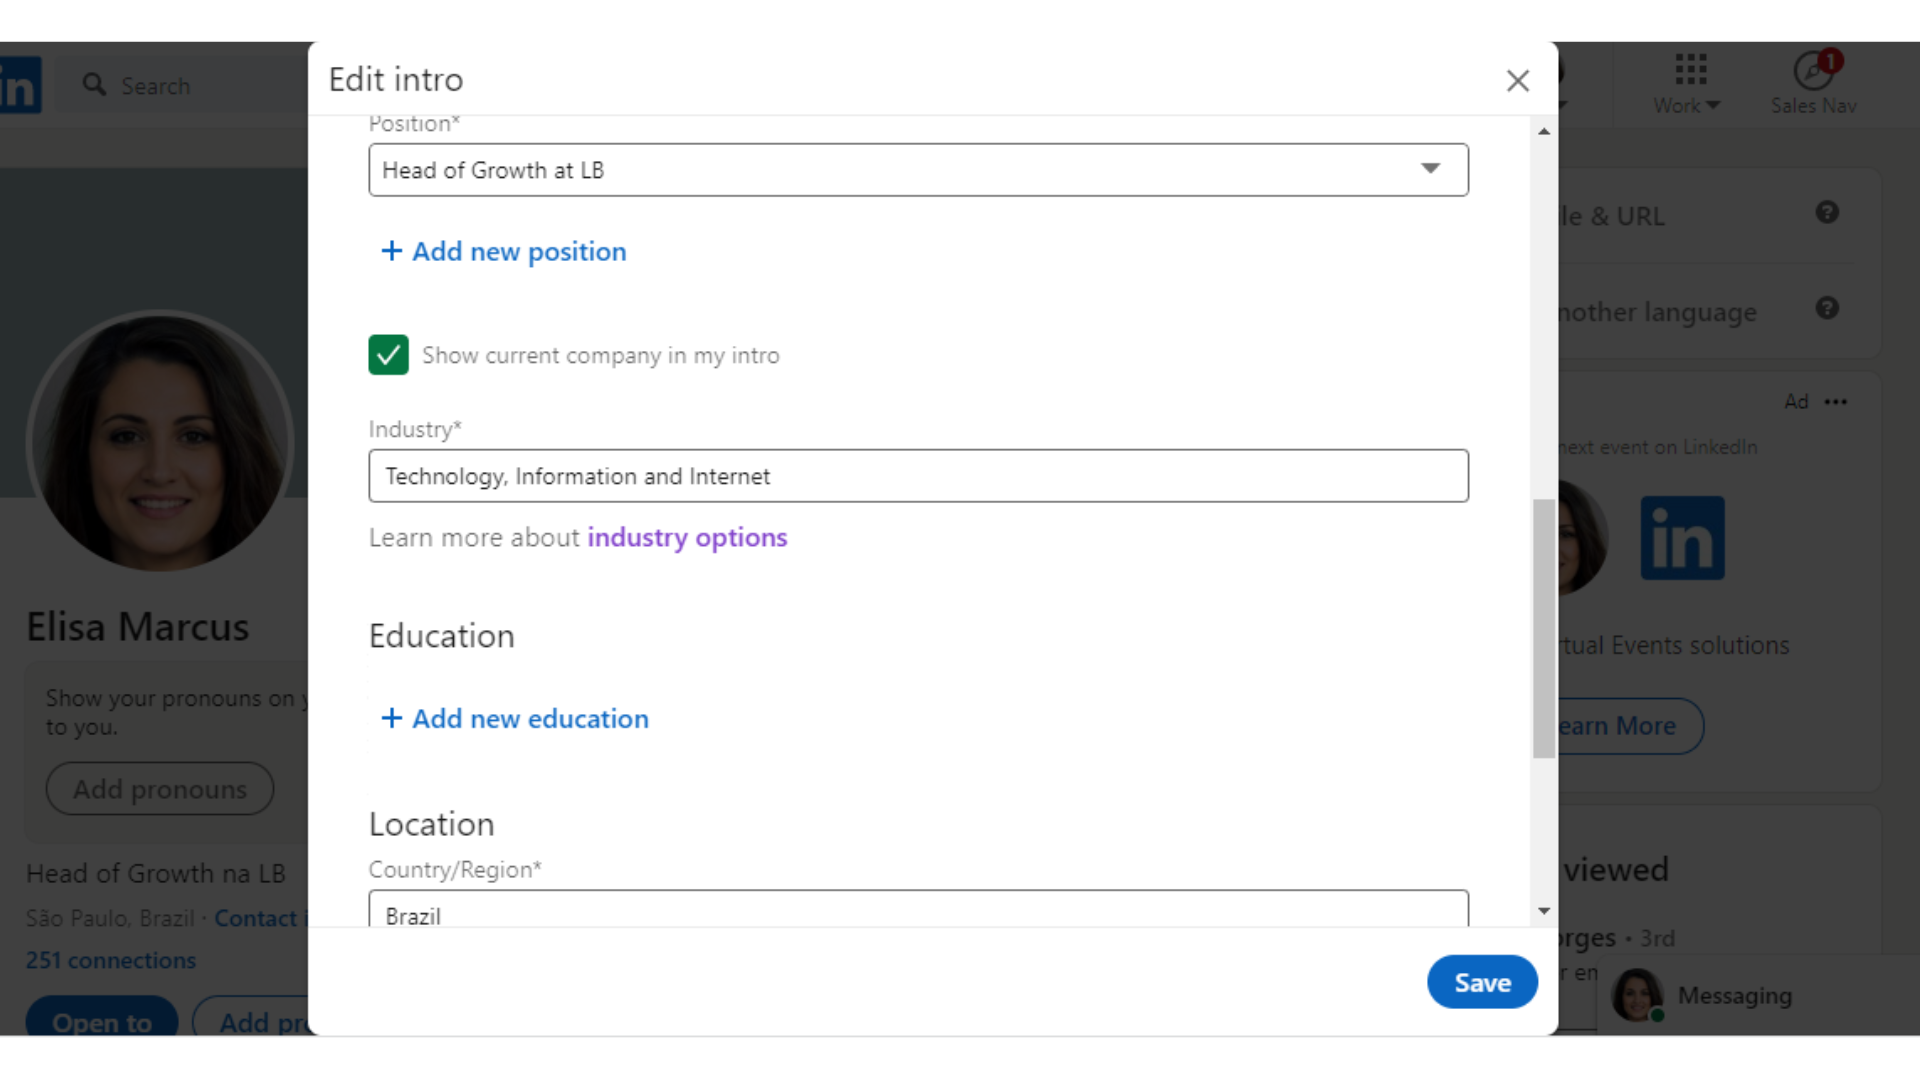Click the scrollbar up arrow in dialog

(x=1544, y=132)
